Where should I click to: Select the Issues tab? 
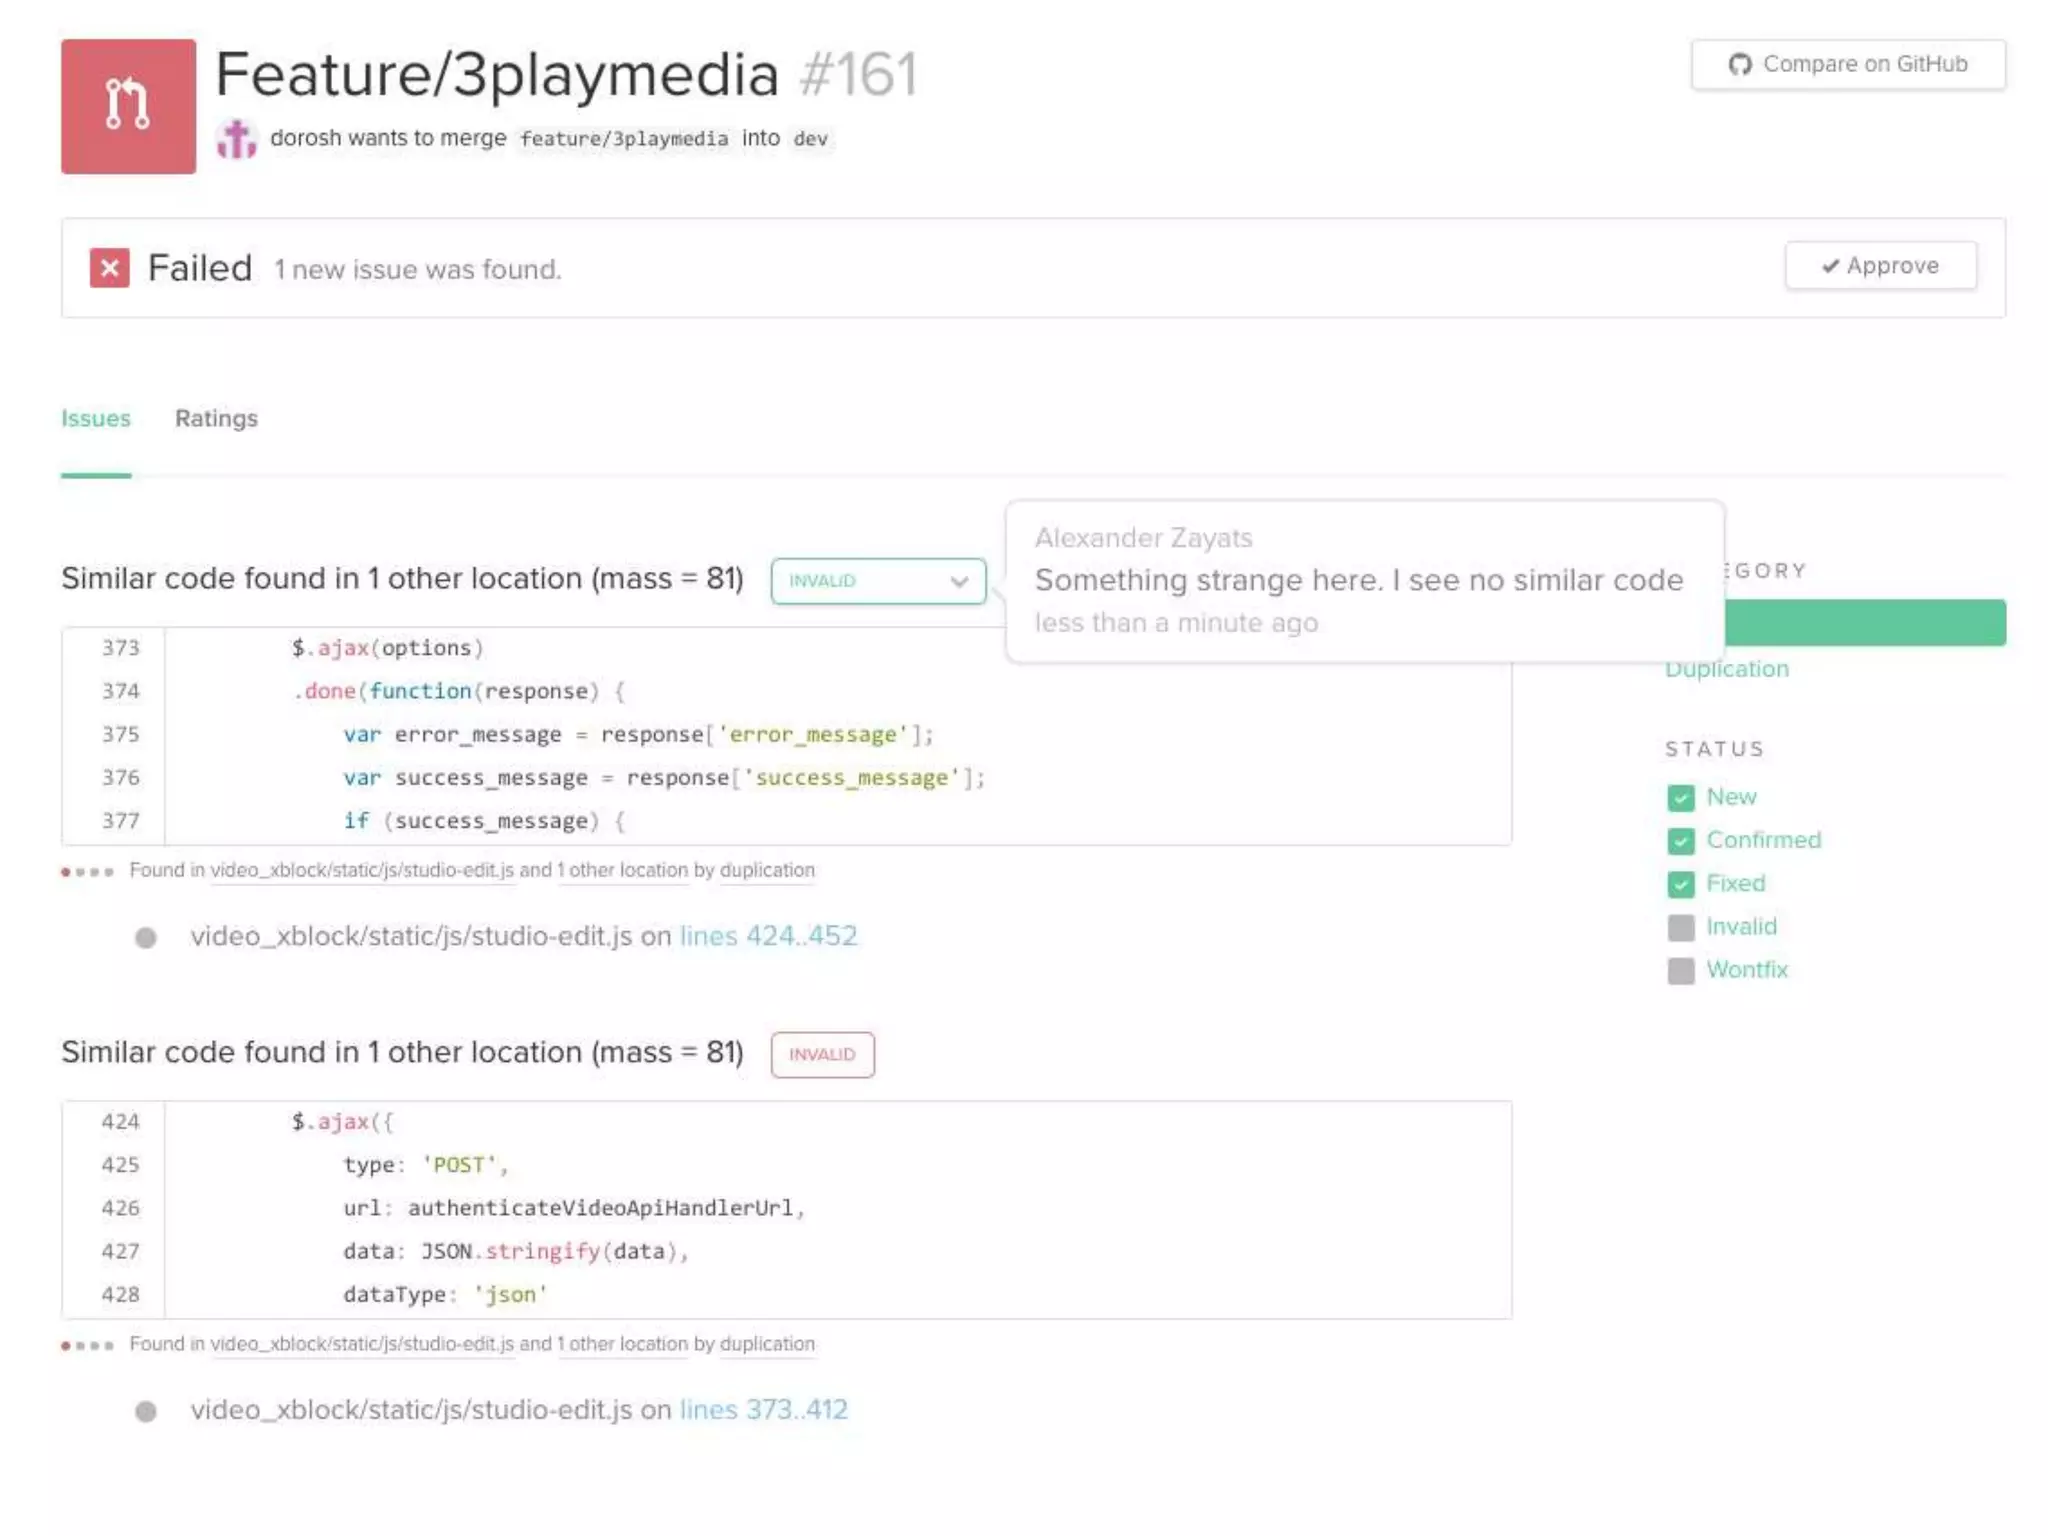point(96,418)
